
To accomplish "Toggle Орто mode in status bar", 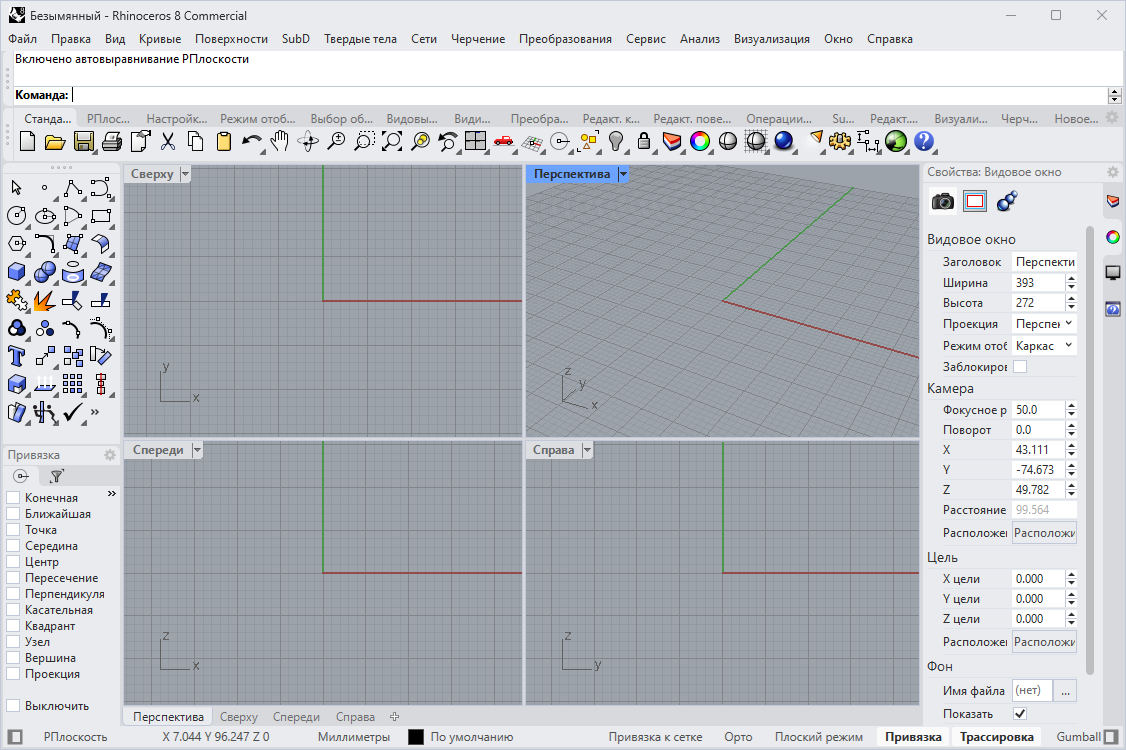I will coord(738,737).
